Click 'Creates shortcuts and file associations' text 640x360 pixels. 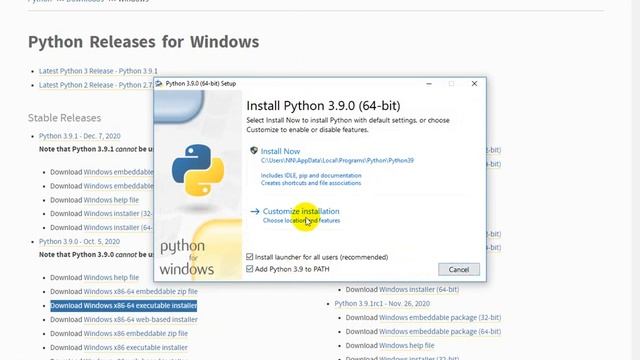pyautogui.click(x=311, y=183)
